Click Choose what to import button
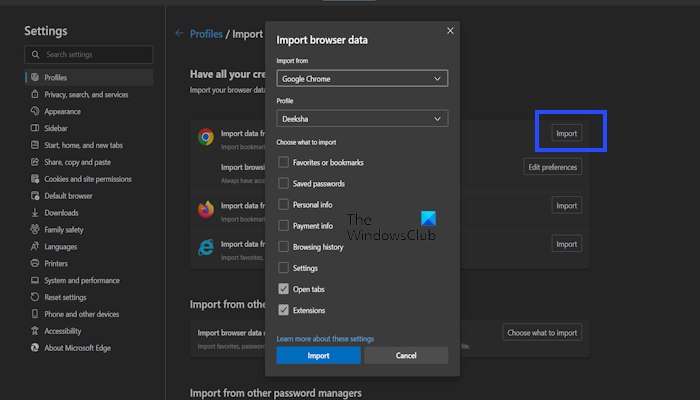 click(542, 333)
